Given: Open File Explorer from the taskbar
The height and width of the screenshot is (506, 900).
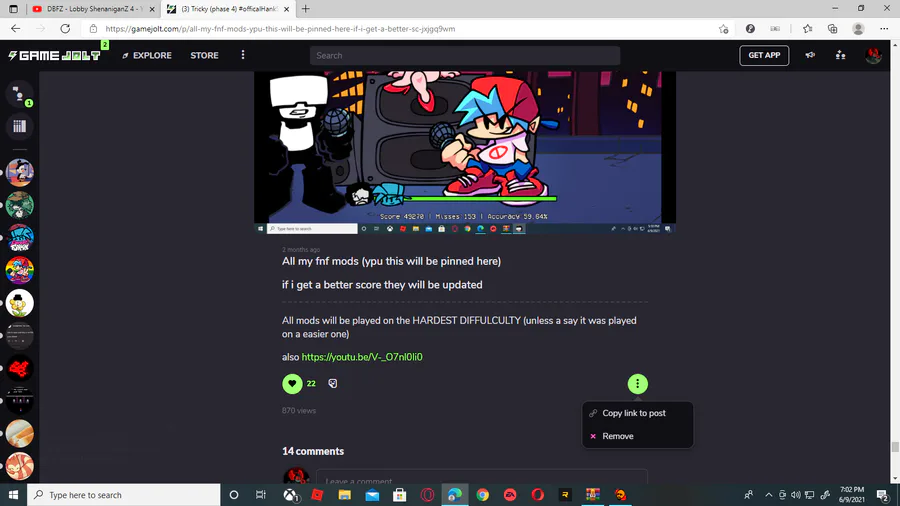Looking at the screenshot, I should [x=344, y=495].
